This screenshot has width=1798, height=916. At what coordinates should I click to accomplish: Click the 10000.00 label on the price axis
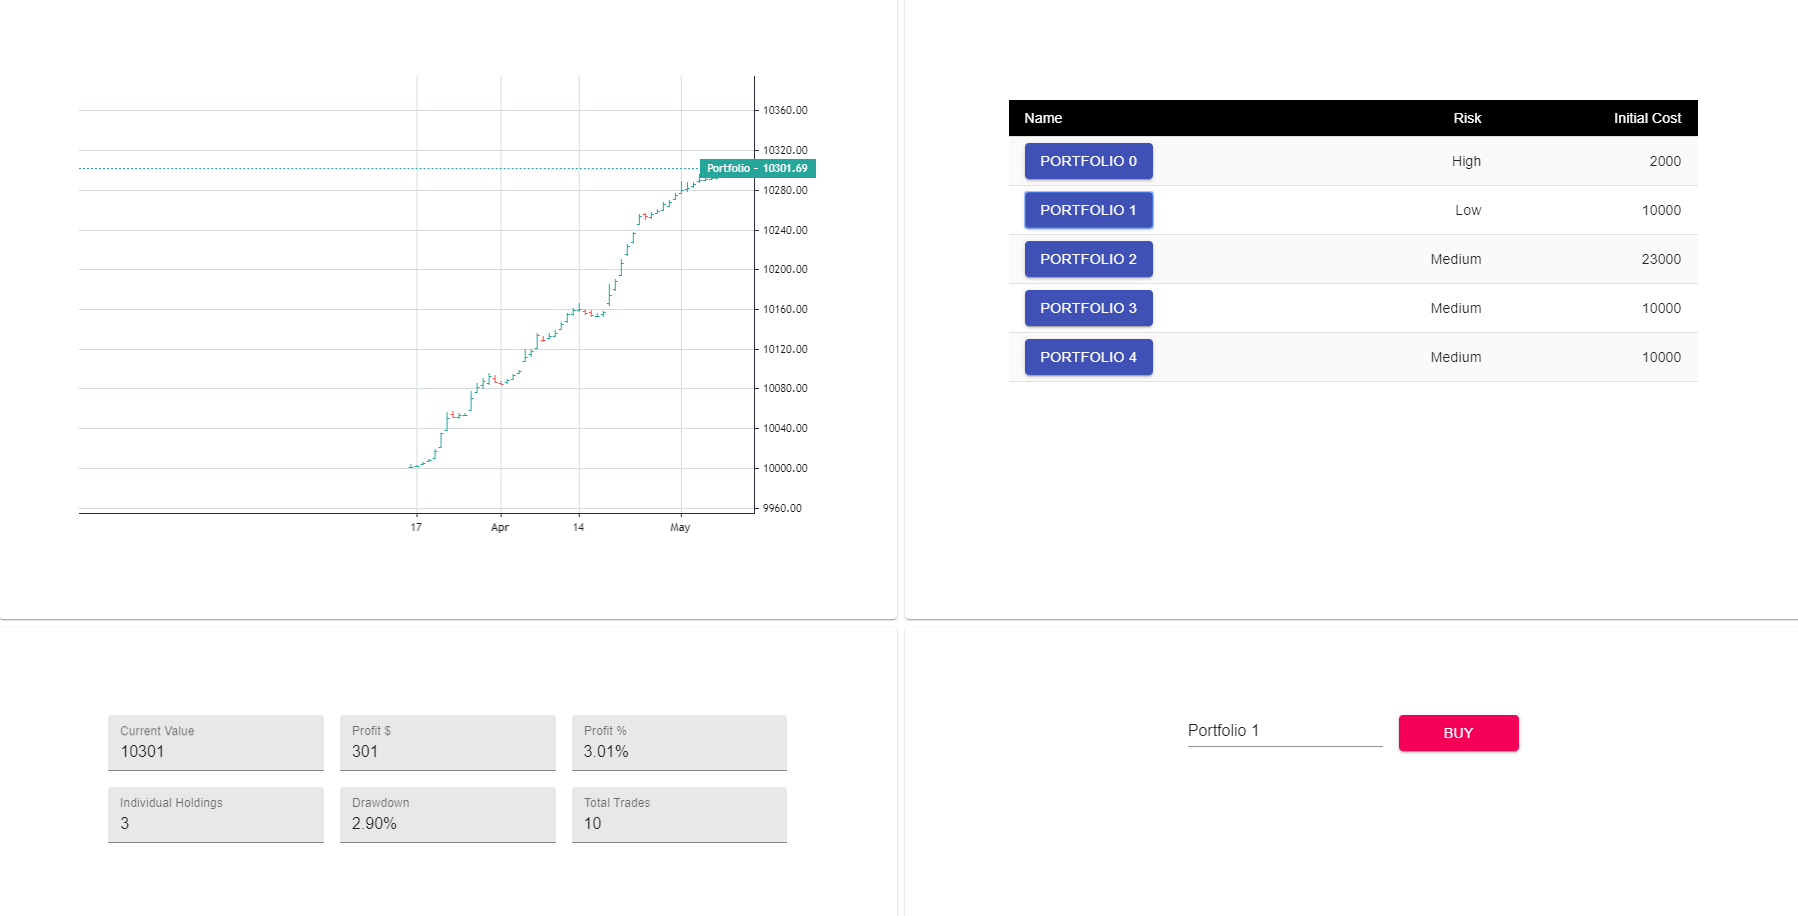tap(785, 468)
